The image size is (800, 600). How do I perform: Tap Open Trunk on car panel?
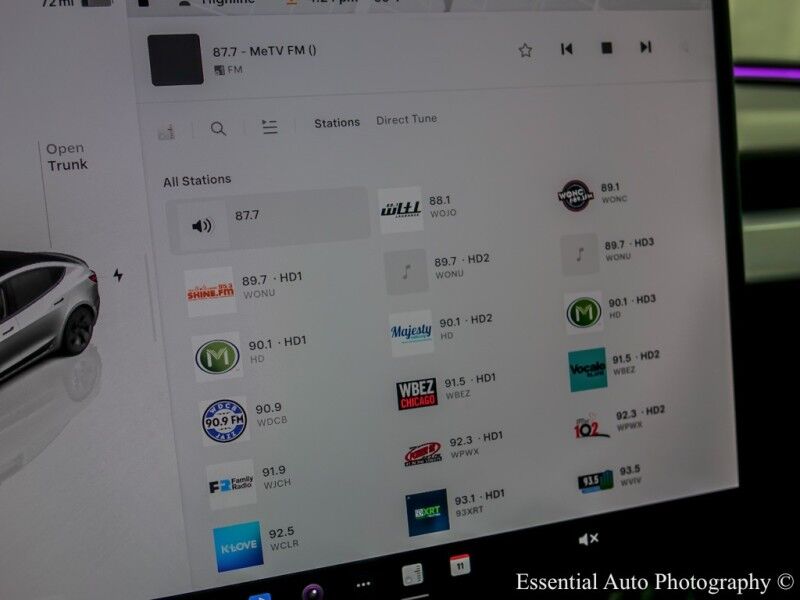click(x=67, y=157)
